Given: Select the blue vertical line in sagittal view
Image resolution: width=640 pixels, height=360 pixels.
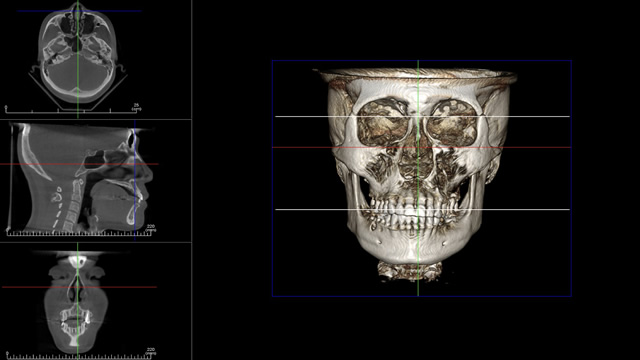Looking at the screenshot, I should click(x=135, y=181).
